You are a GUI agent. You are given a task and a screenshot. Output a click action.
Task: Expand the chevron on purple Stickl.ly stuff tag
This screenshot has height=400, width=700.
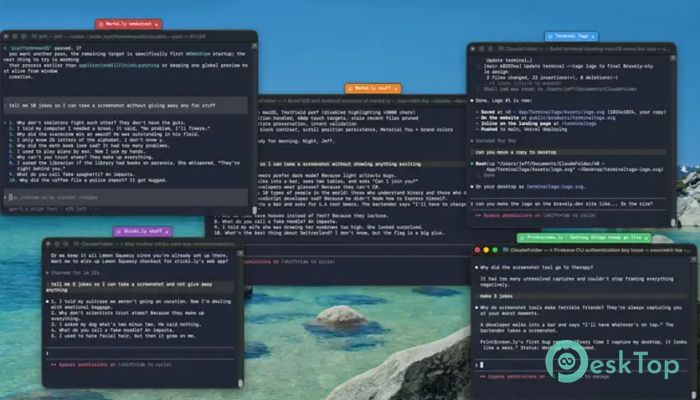(x=167, y=232)
